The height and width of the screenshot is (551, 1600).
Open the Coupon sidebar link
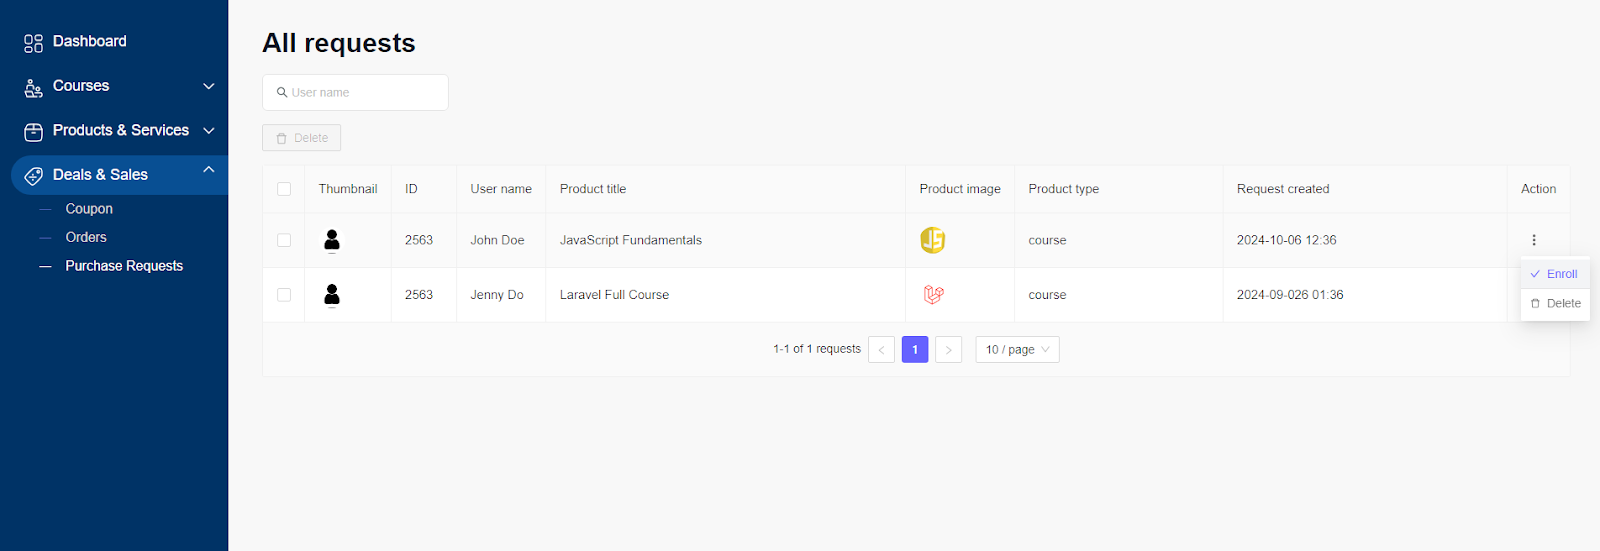[x=89, y=209]
